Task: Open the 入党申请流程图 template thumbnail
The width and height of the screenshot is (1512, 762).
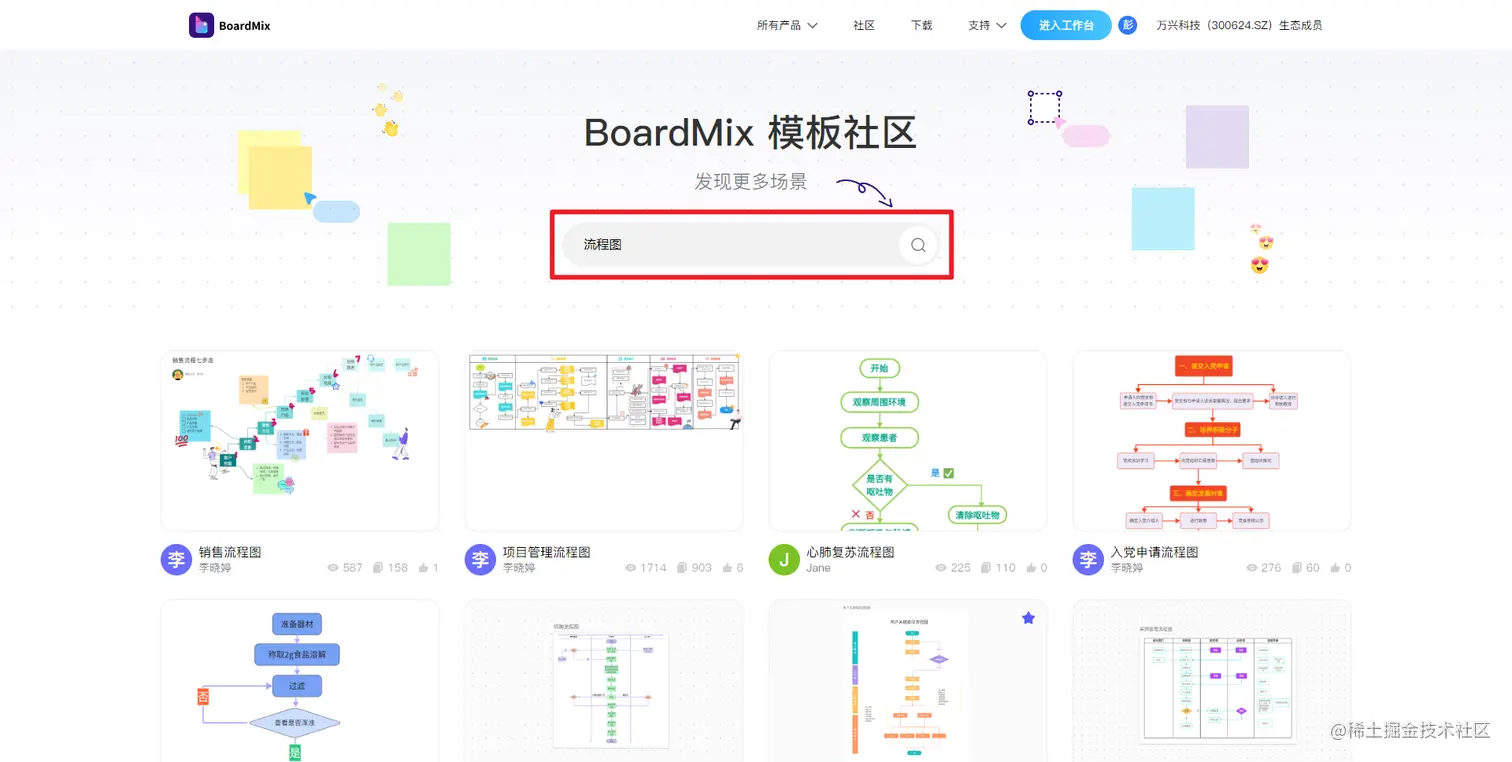Action: click(x=1212, y=440)
